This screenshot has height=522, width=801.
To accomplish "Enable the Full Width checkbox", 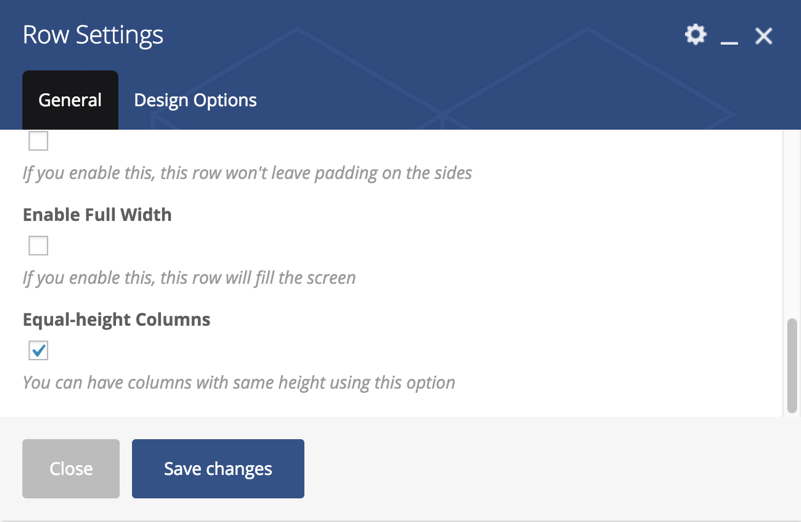I will 38,246.
